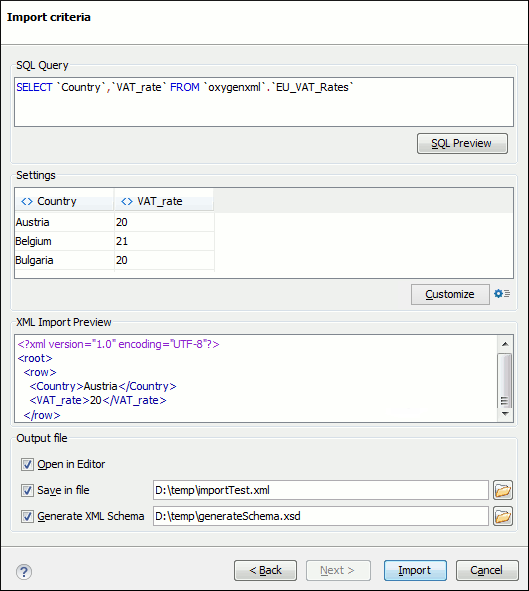529x591 pixels.
Task: Click the XML preview scrollbar down arrow
Action: click(505, 414)
